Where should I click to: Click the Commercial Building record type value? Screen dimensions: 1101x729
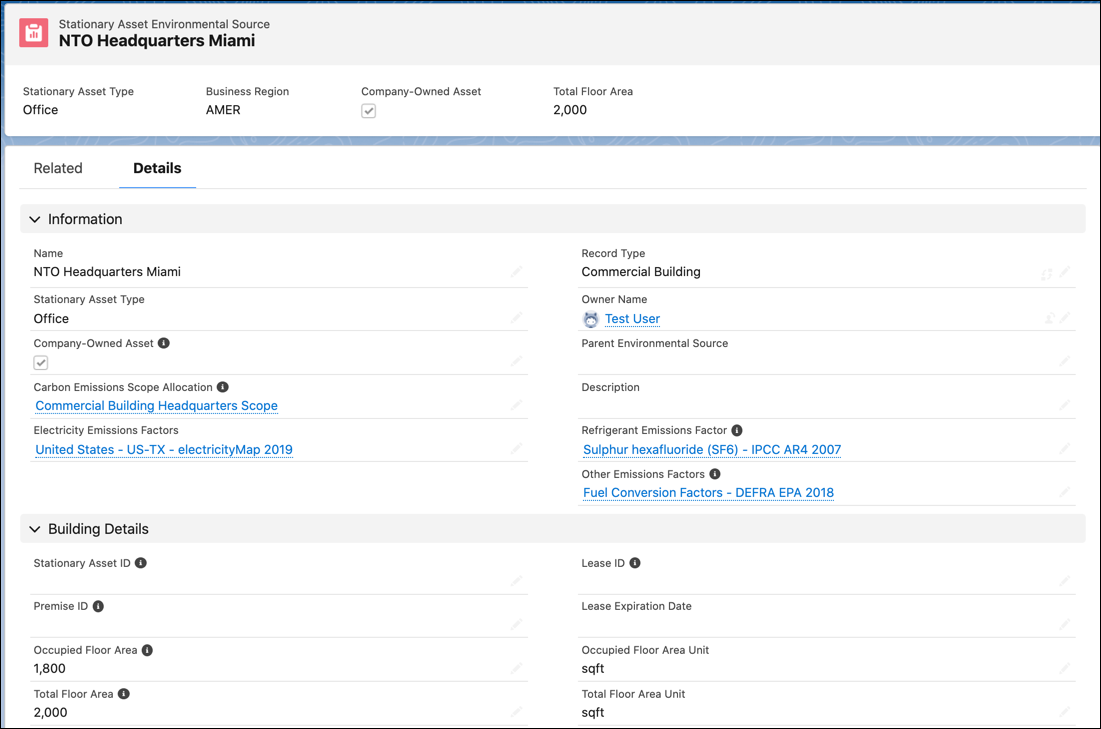[x=641, y=272]
